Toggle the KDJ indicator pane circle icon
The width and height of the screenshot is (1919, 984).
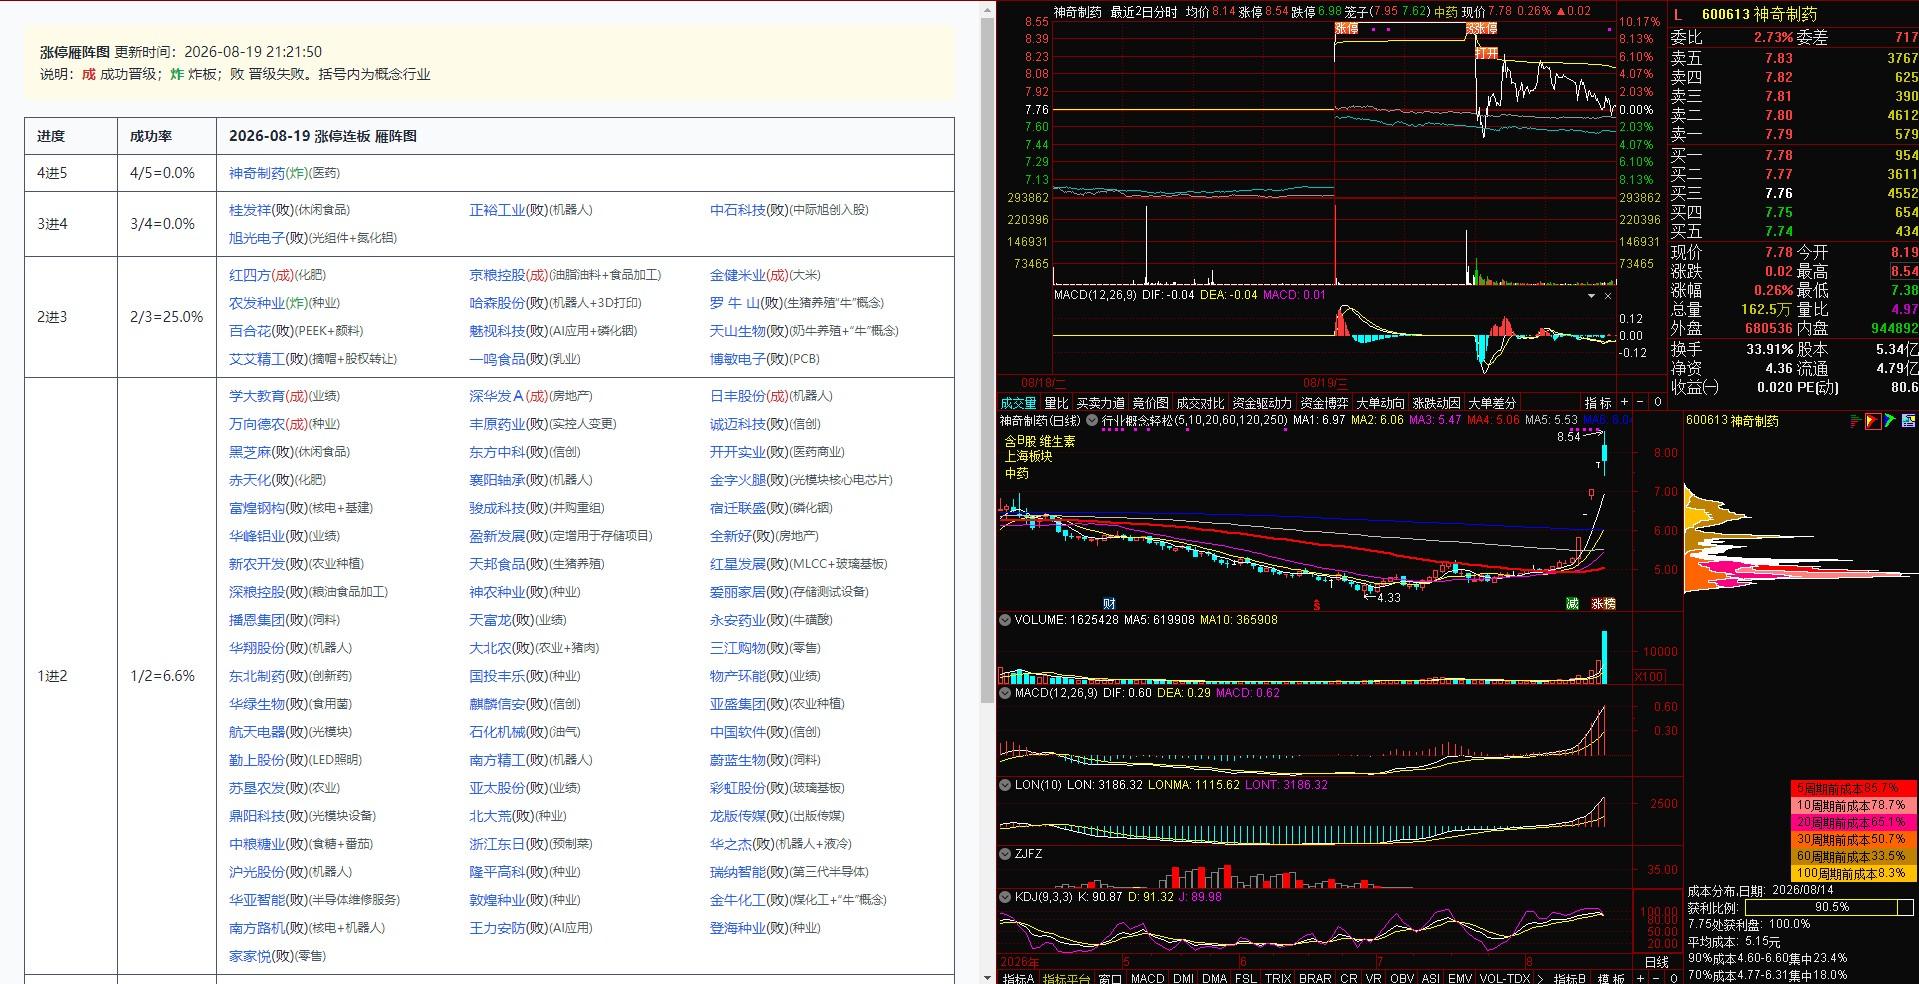click(1005, 897)
